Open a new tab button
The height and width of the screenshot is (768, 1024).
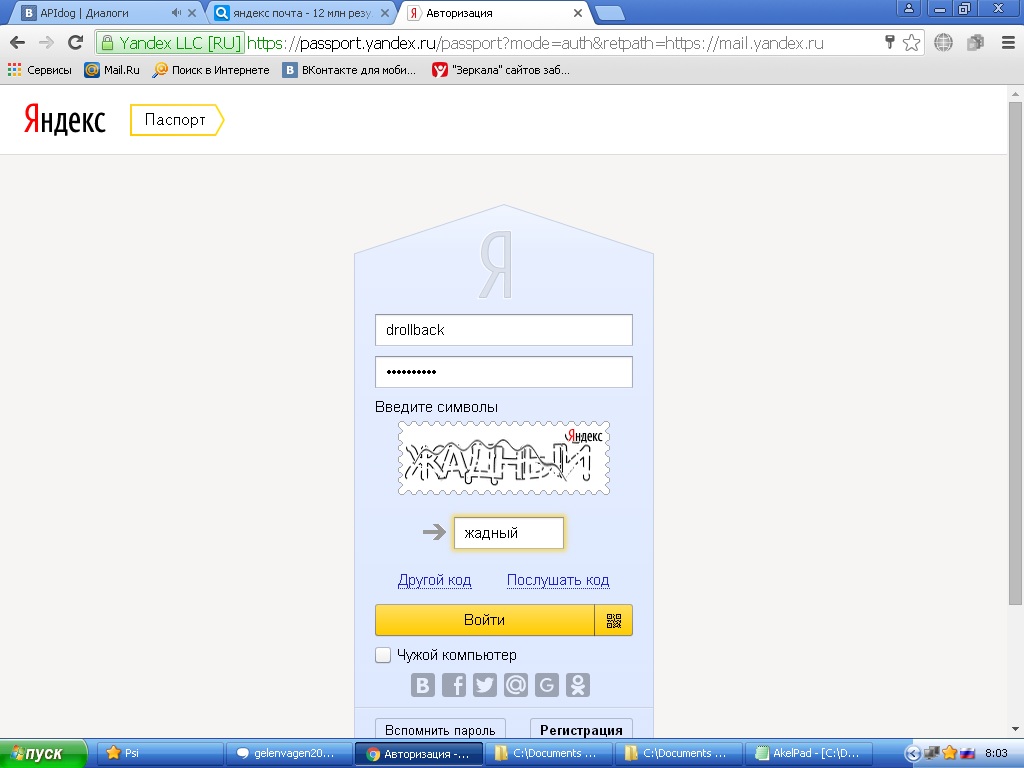[611, 13]
